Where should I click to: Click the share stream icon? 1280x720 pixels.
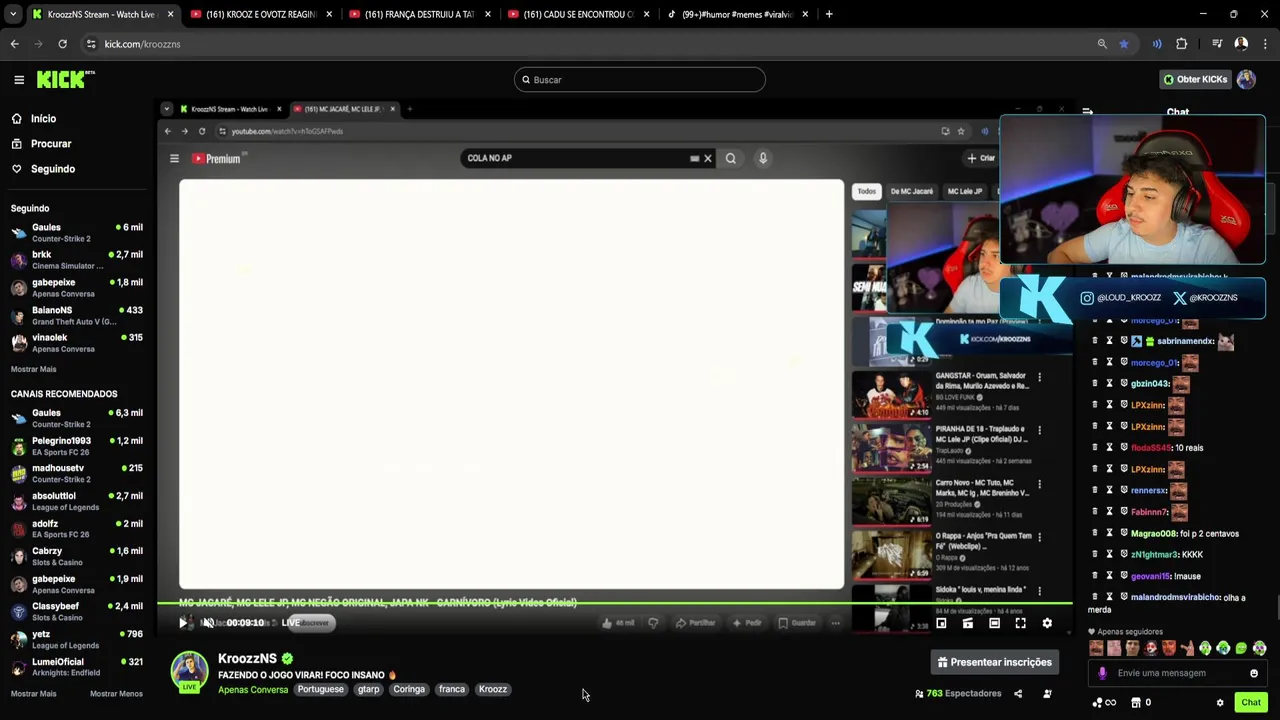point(1018,693)
